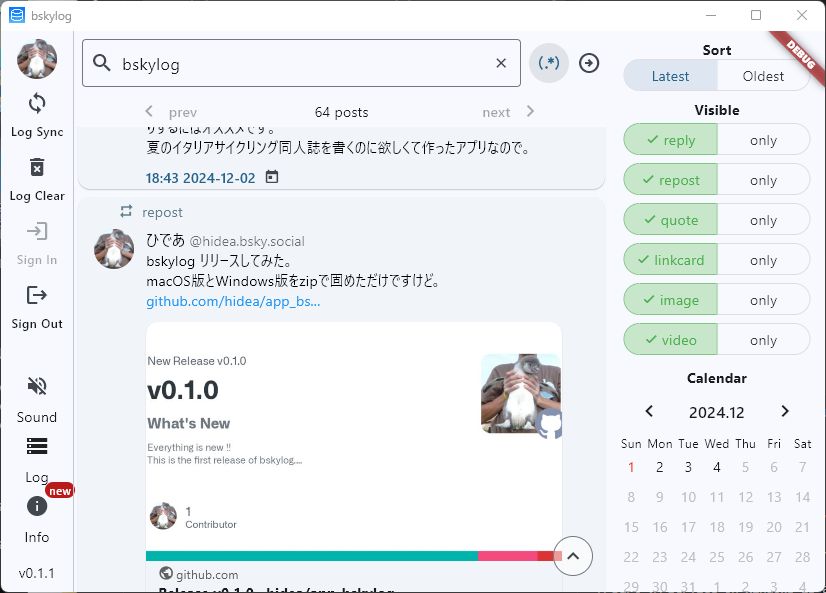826x593 pixels.
Task: Show linkcard only
Action: coord(763,260)
